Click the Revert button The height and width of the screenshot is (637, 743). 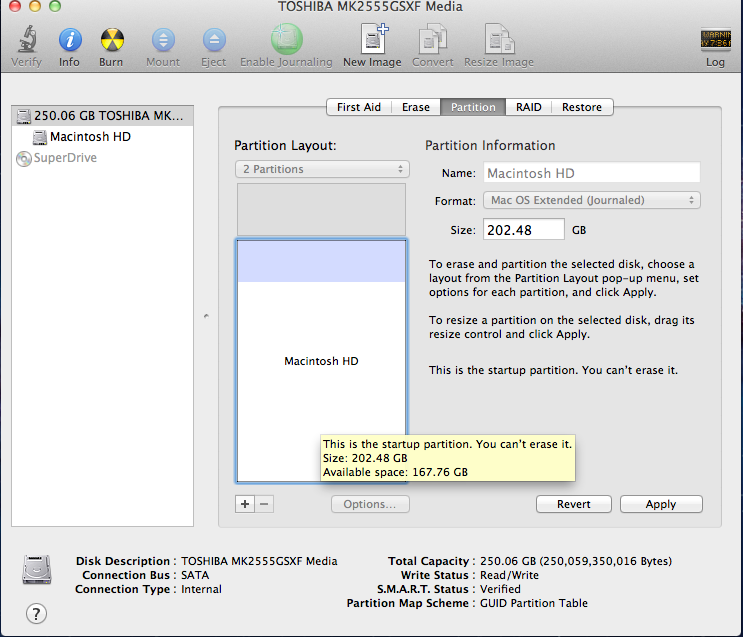click(574, 504)
